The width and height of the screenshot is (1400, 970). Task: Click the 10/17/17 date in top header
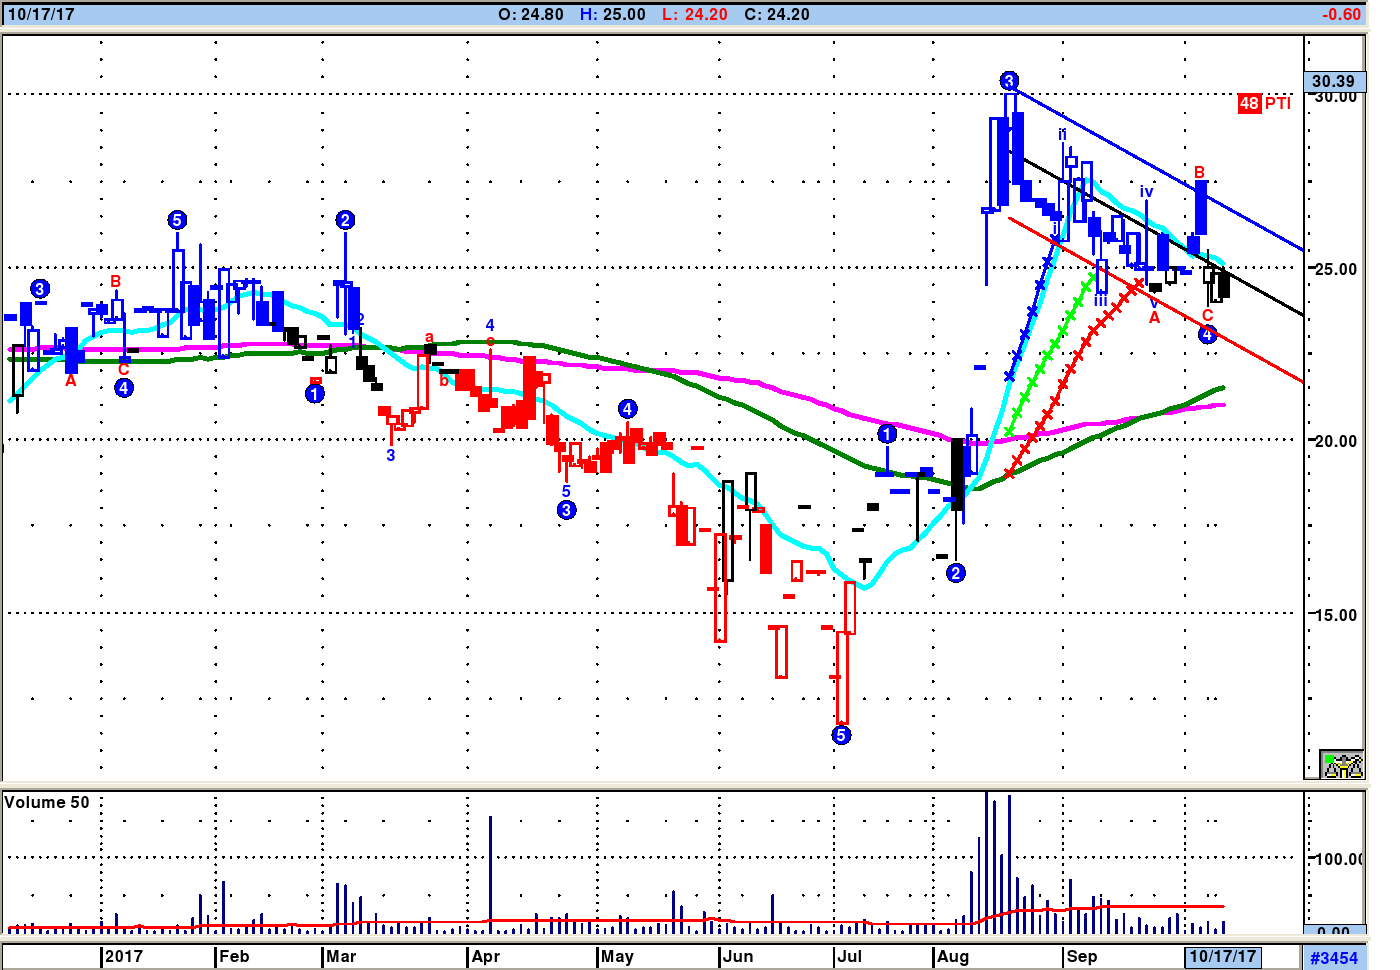pos(41,14)
